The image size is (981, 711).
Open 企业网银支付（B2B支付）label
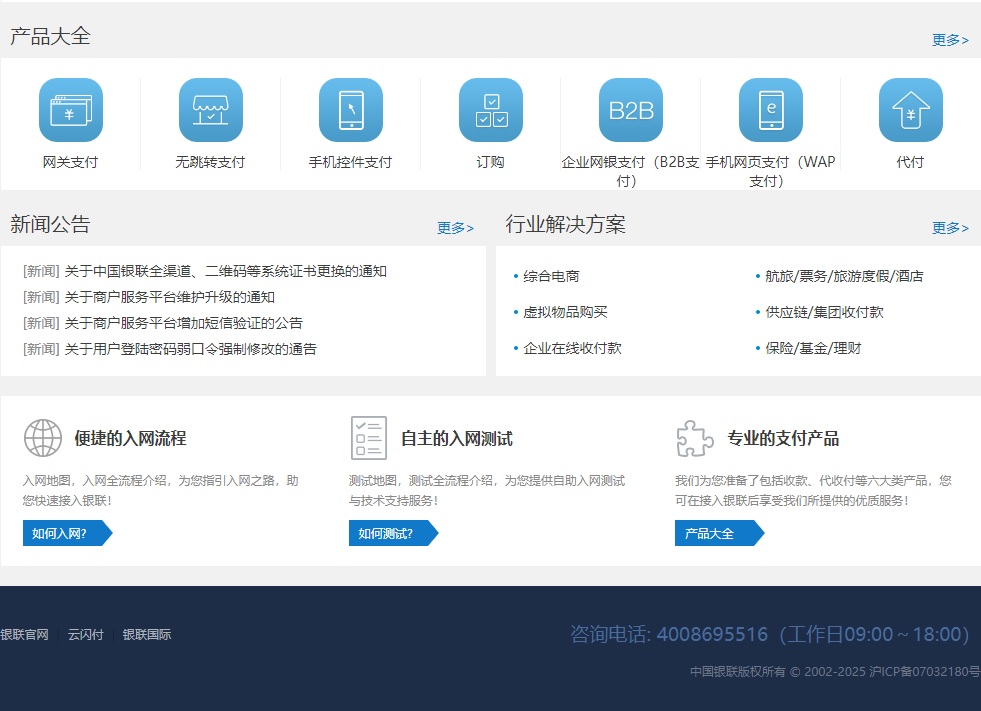(630, 171)
